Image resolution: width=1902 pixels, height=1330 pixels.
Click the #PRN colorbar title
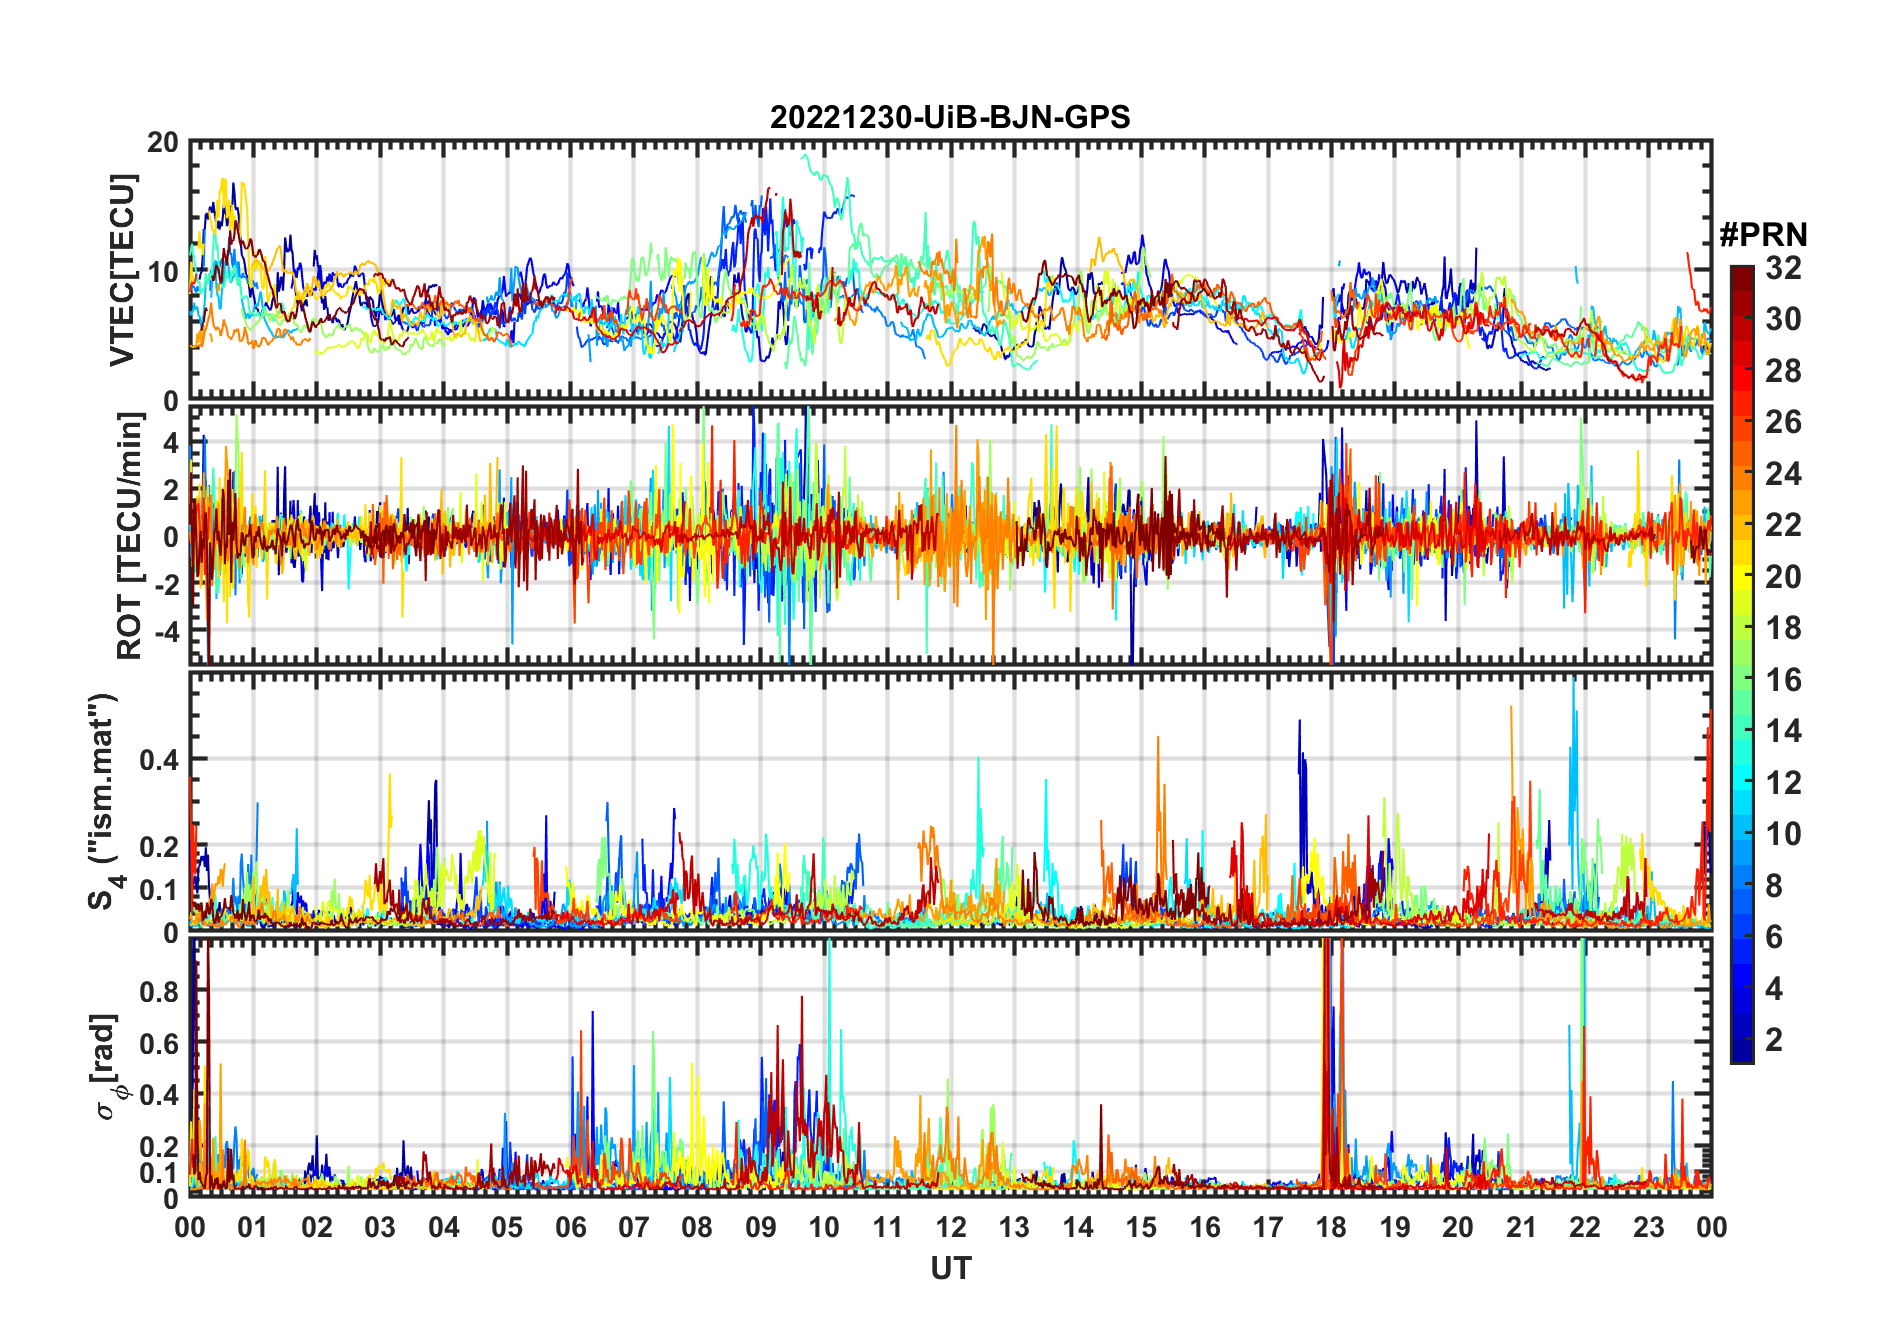pyautogui.click(x=1764, y=234)
